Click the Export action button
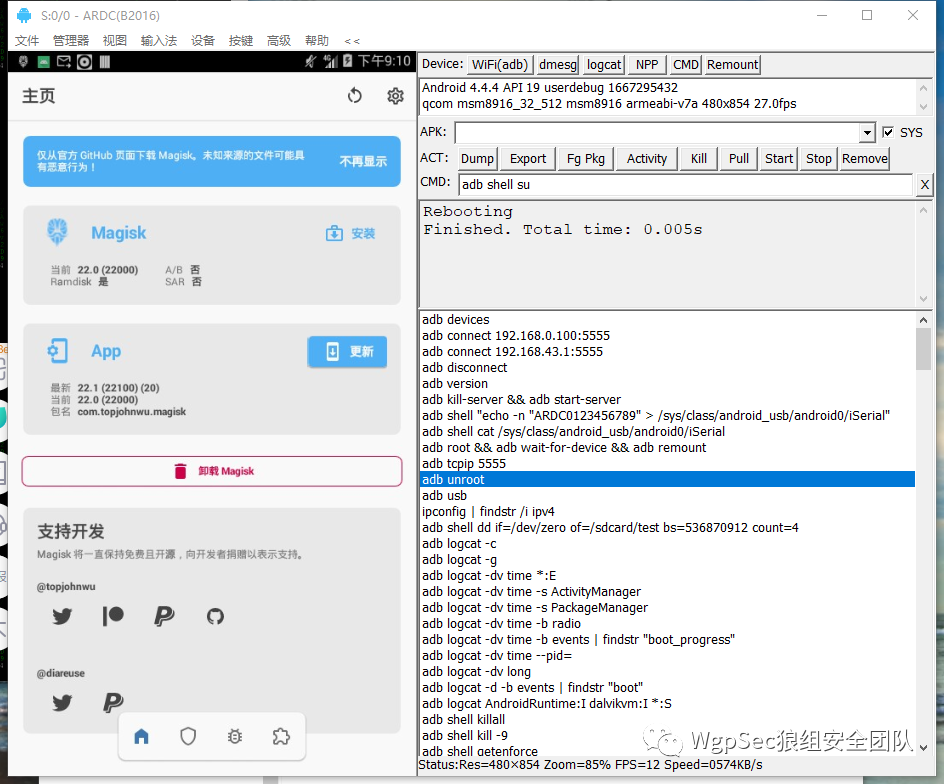This screenshot has width=944, height=784. tap(528, 158)
